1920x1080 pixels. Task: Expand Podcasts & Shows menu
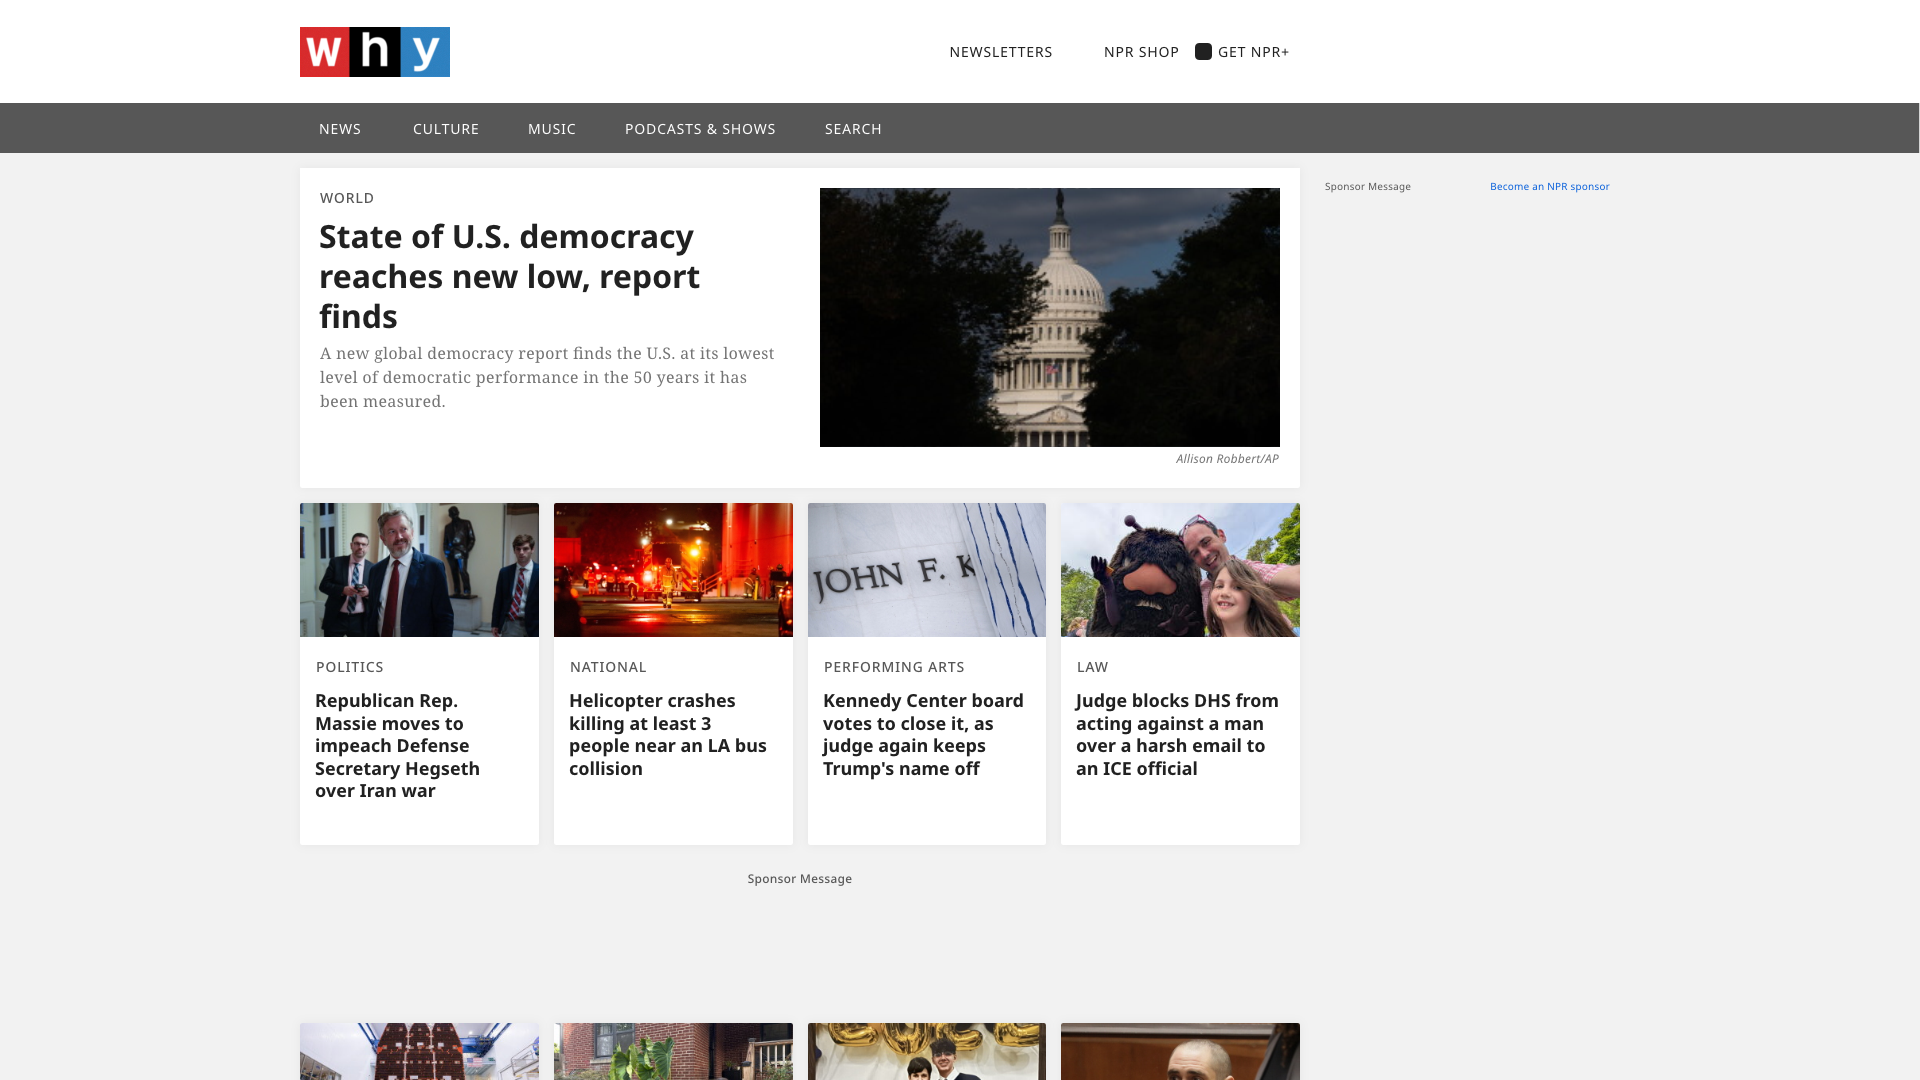pos(700,129)
